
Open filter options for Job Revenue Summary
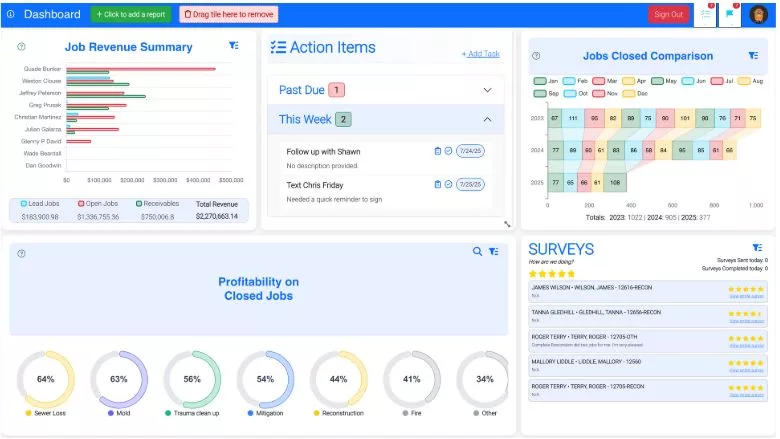pos(233,46)
